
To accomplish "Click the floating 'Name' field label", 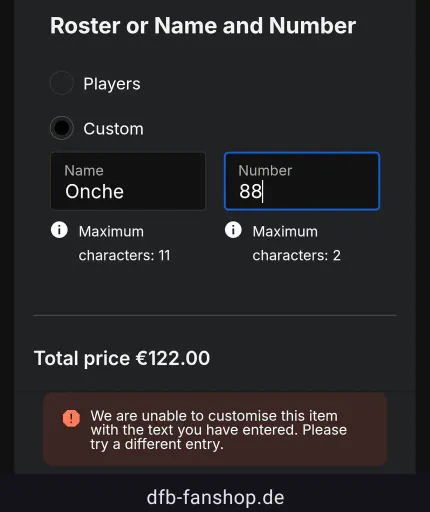I will (84, 171).
